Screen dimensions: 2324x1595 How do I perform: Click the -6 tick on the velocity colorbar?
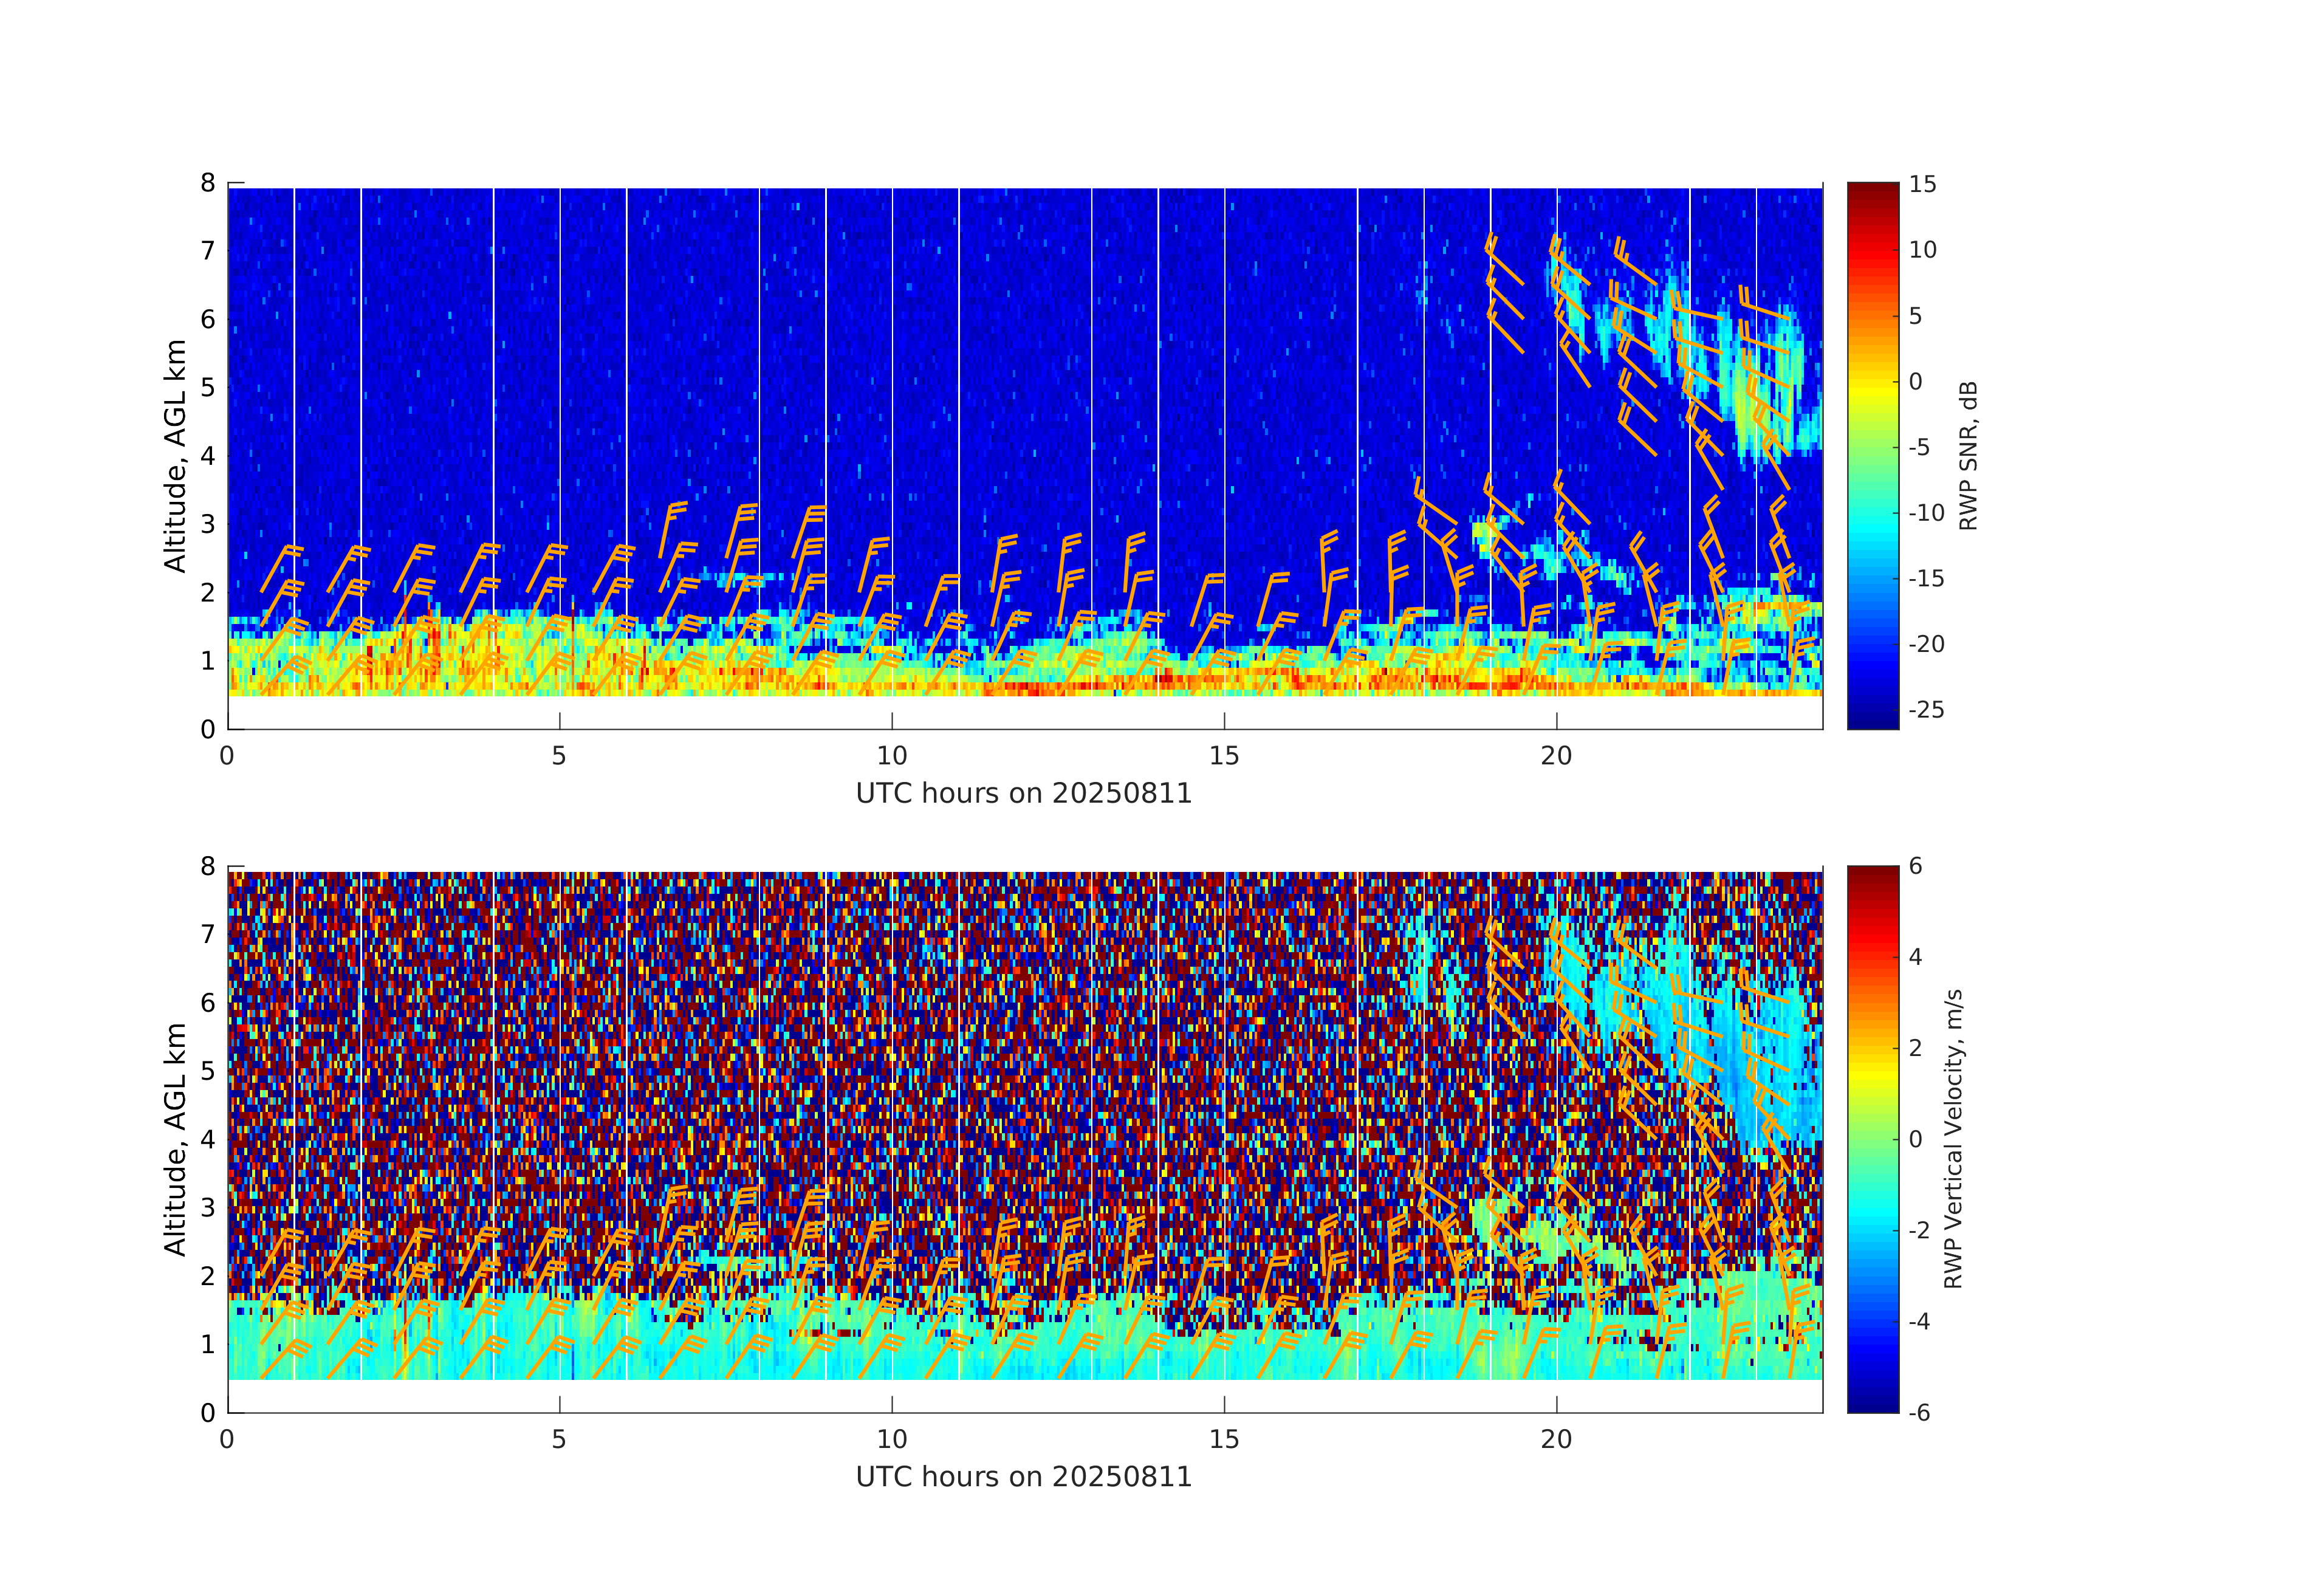(x=1920, y=1413)
